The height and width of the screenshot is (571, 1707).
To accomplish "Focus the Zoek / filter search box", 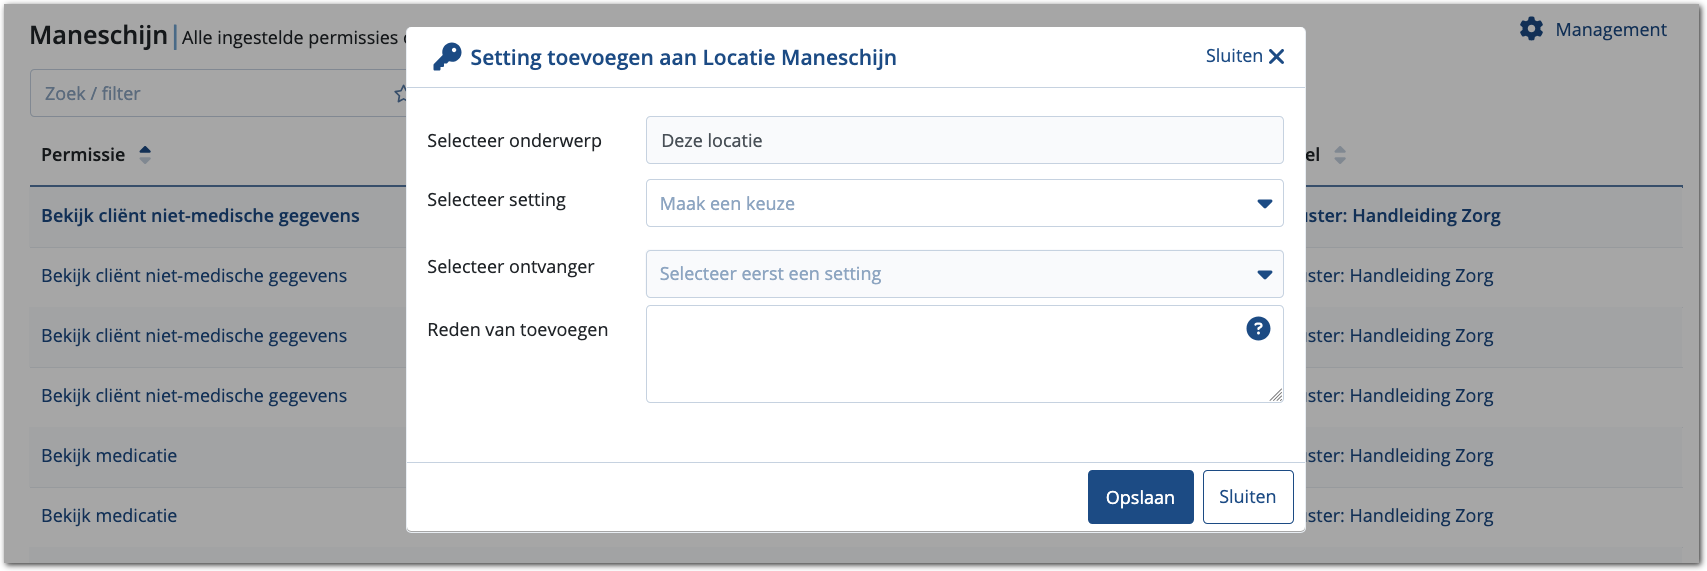I will (x=210, y=94).
